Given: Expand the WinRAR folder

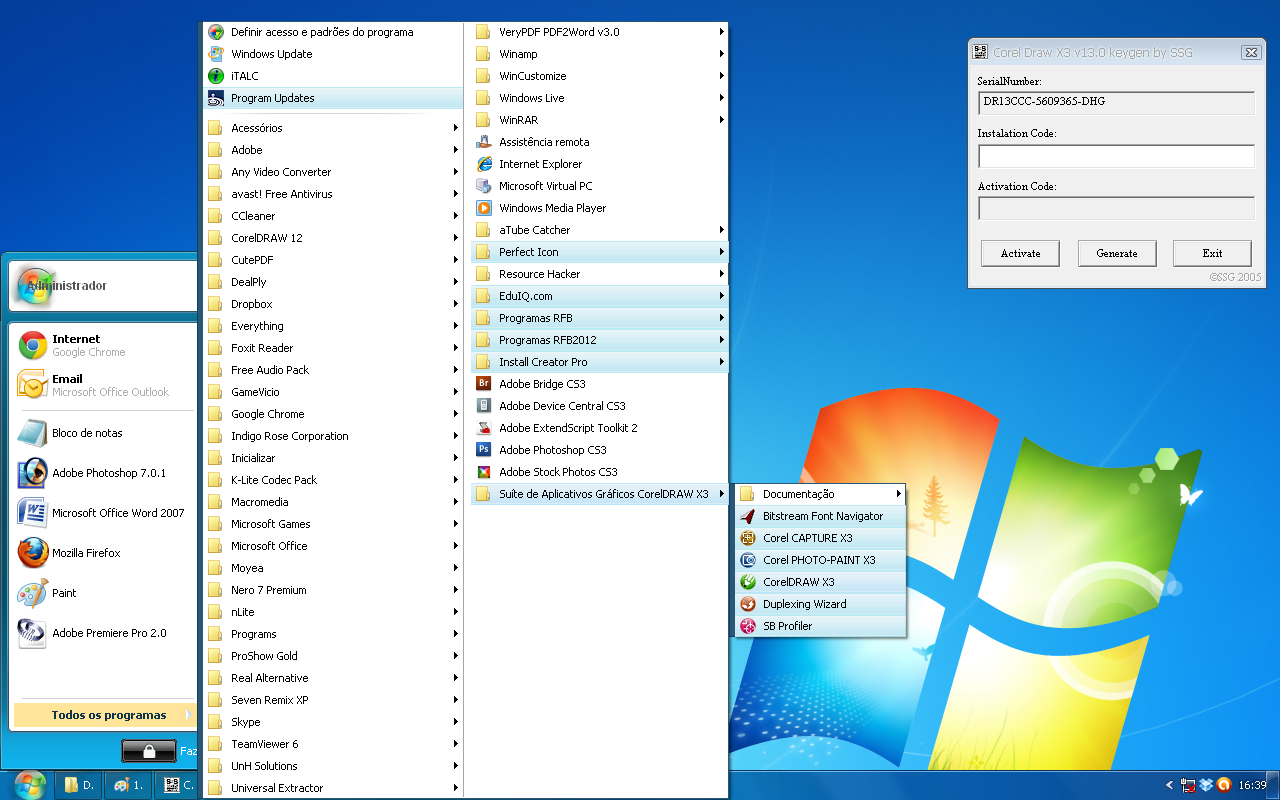Looking at the screenshot, I should click(x=599, y=120).
